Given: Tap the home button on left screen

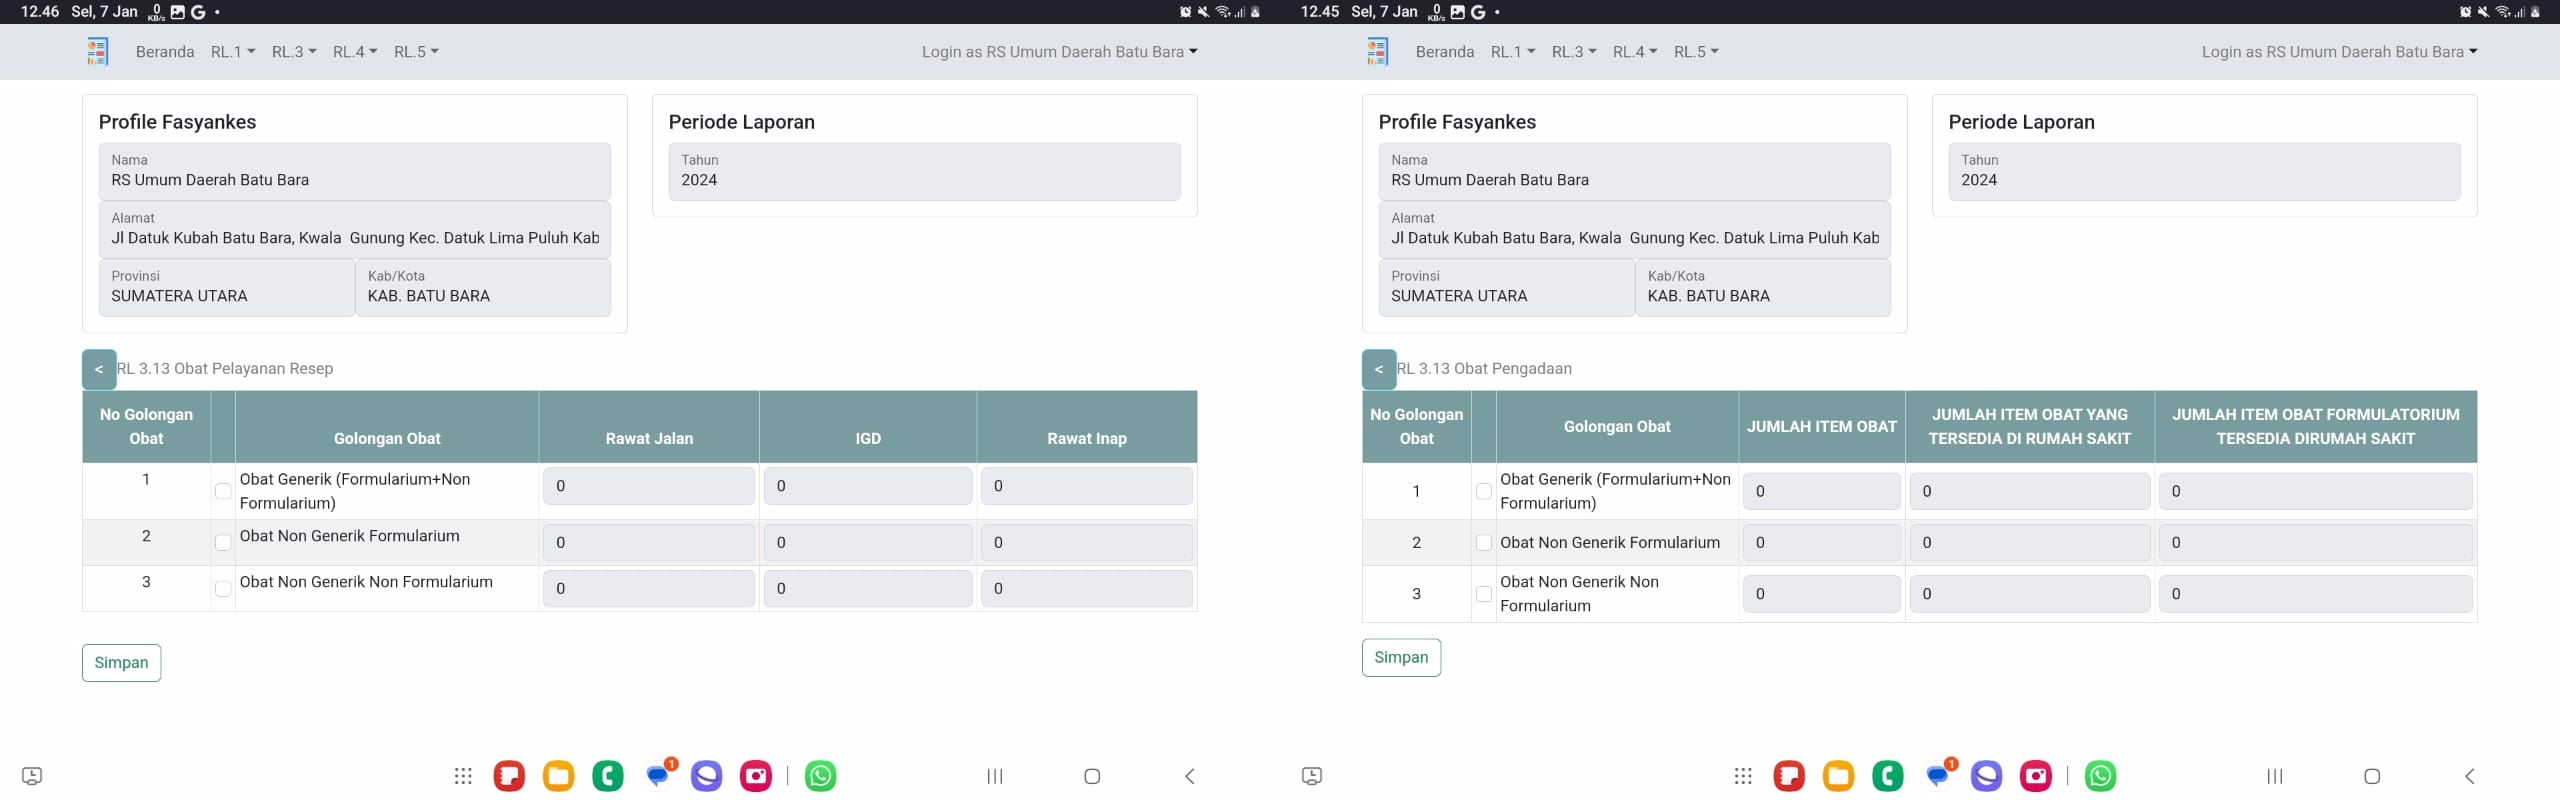Looking at the screenshot, I should [1092, 776].
